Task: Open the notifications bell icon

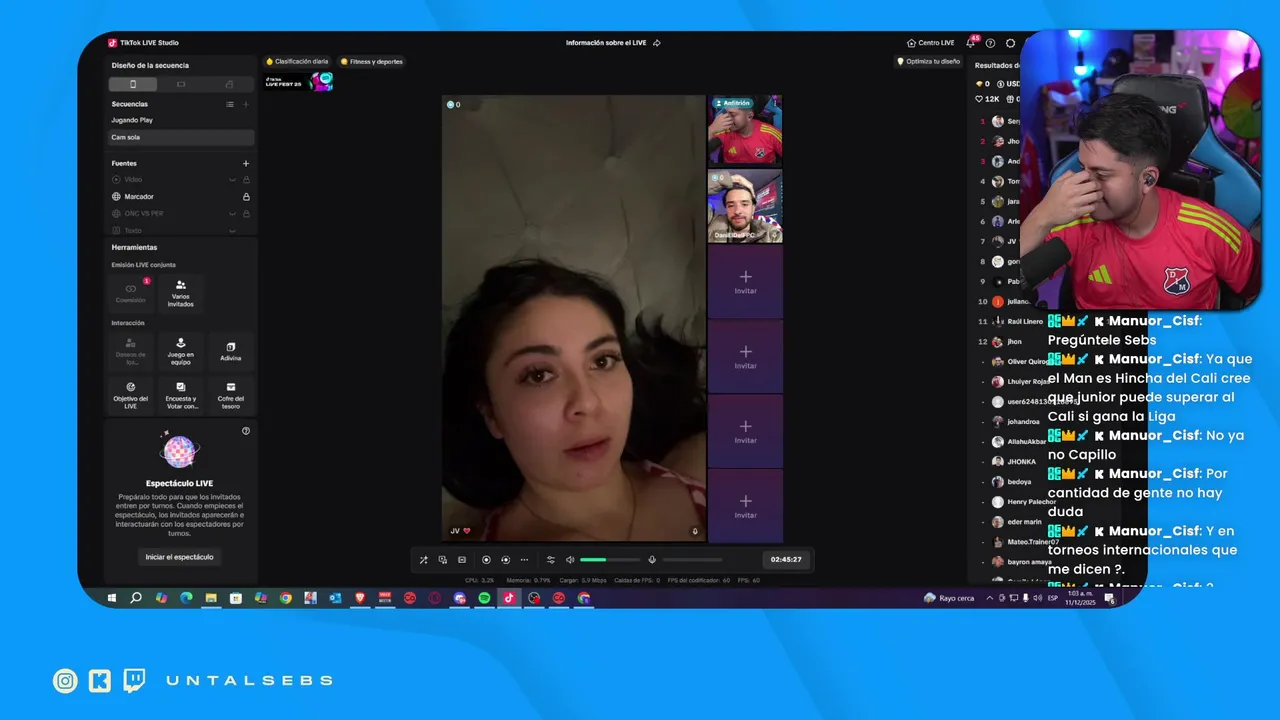Action: tap(970, 43)
